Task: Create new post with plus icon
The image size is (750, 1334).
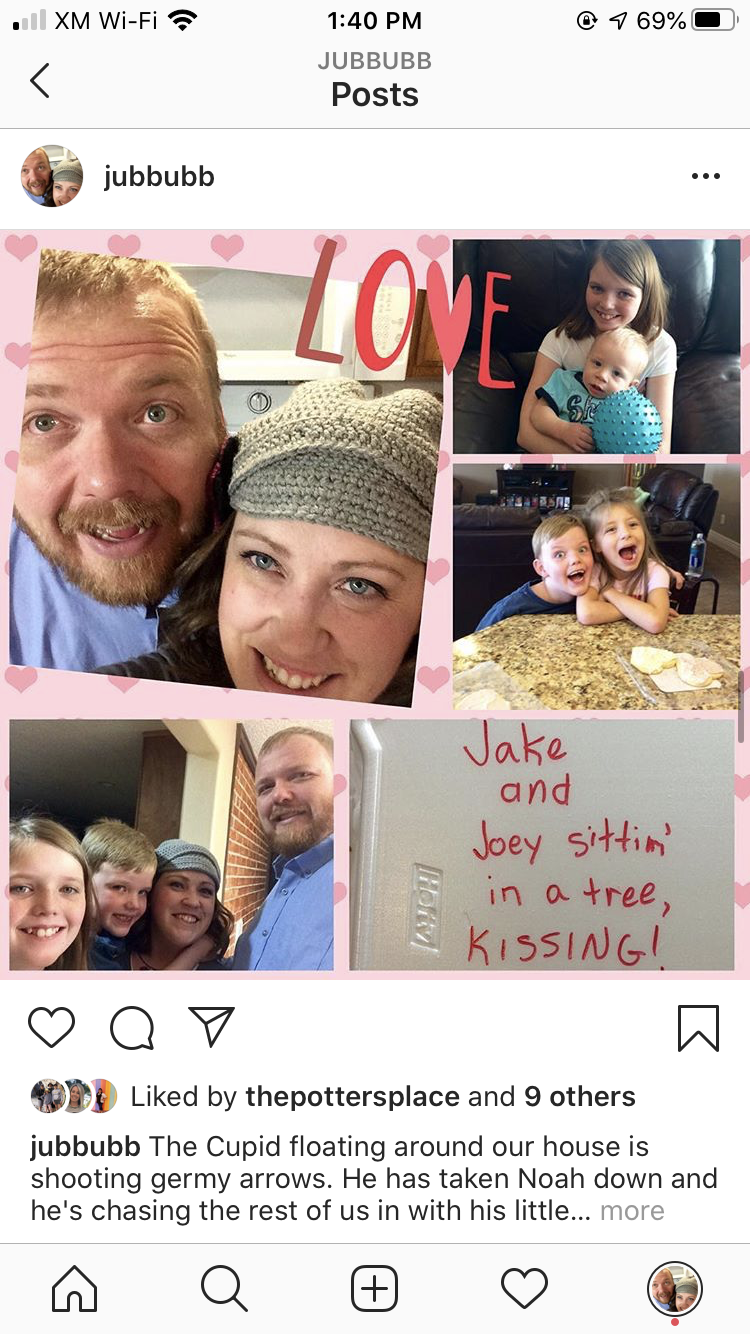Action: point(375,1288)
